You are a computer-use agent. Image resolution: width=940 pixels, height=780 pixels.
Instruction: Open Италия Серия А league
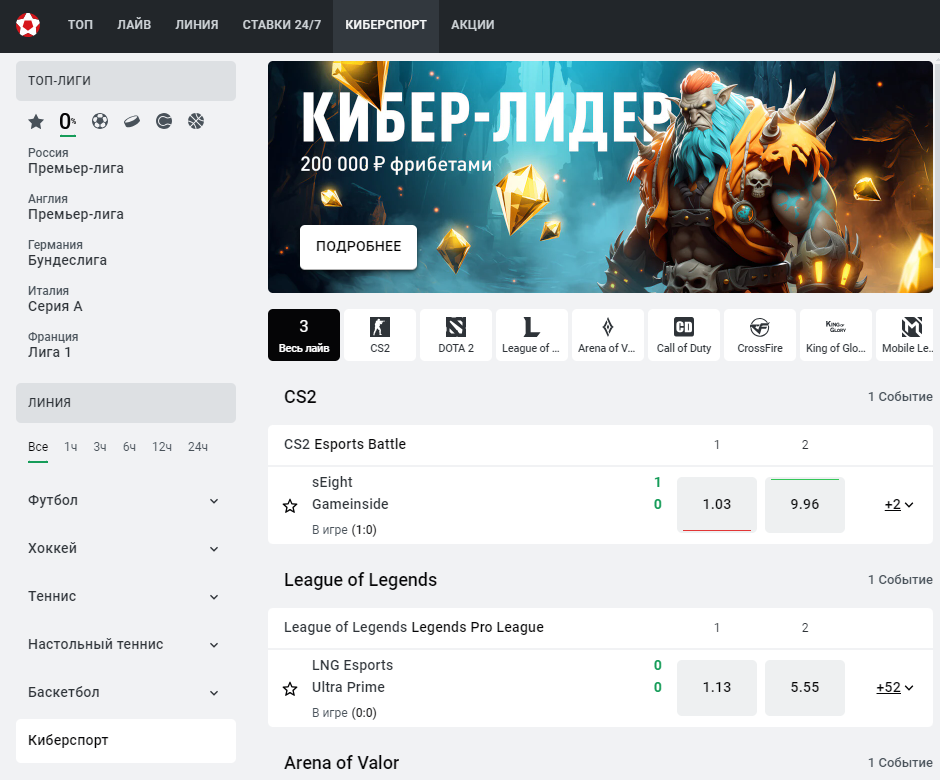[x=55, y=300]
